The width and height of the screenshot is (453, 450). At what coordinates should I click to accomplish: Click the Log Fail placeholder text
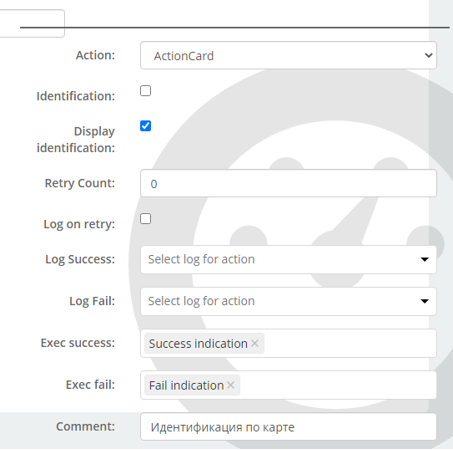(201, 301)
